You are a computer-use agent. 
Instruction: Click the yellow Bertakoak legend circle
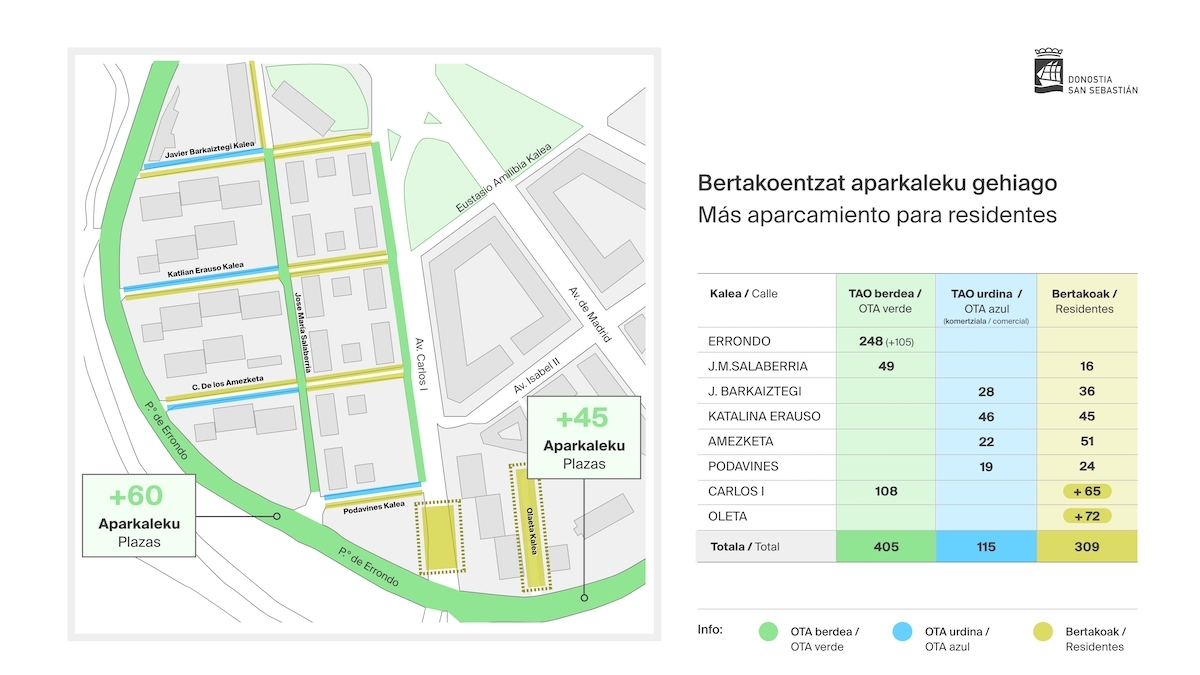tap(1042, 631)
